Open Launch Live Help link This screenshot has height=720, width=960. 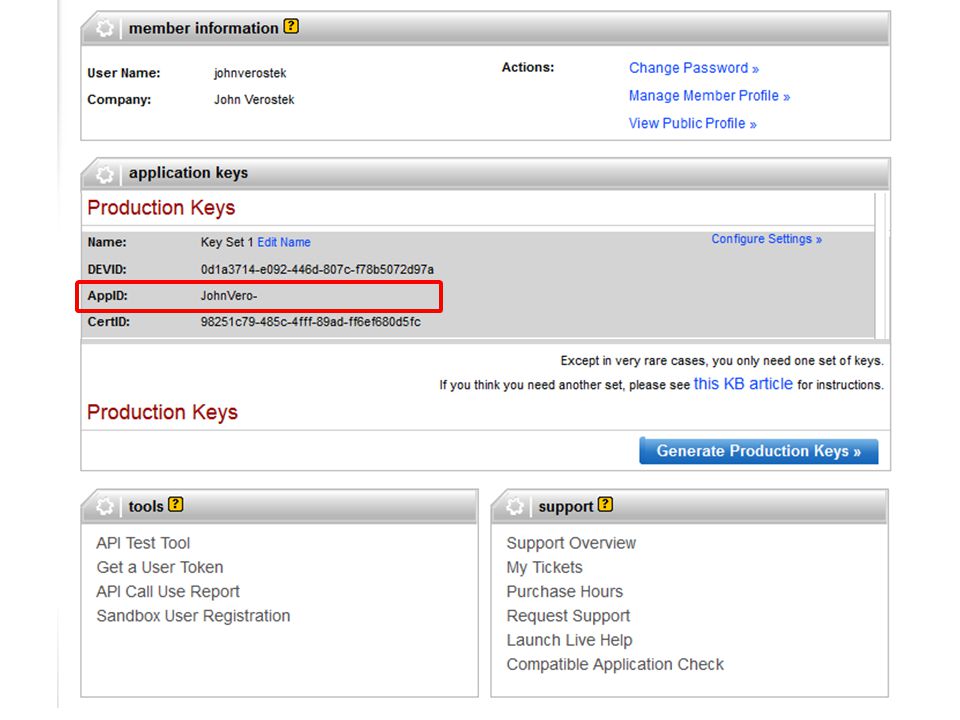pyautogui.click(x=569, y=640)
